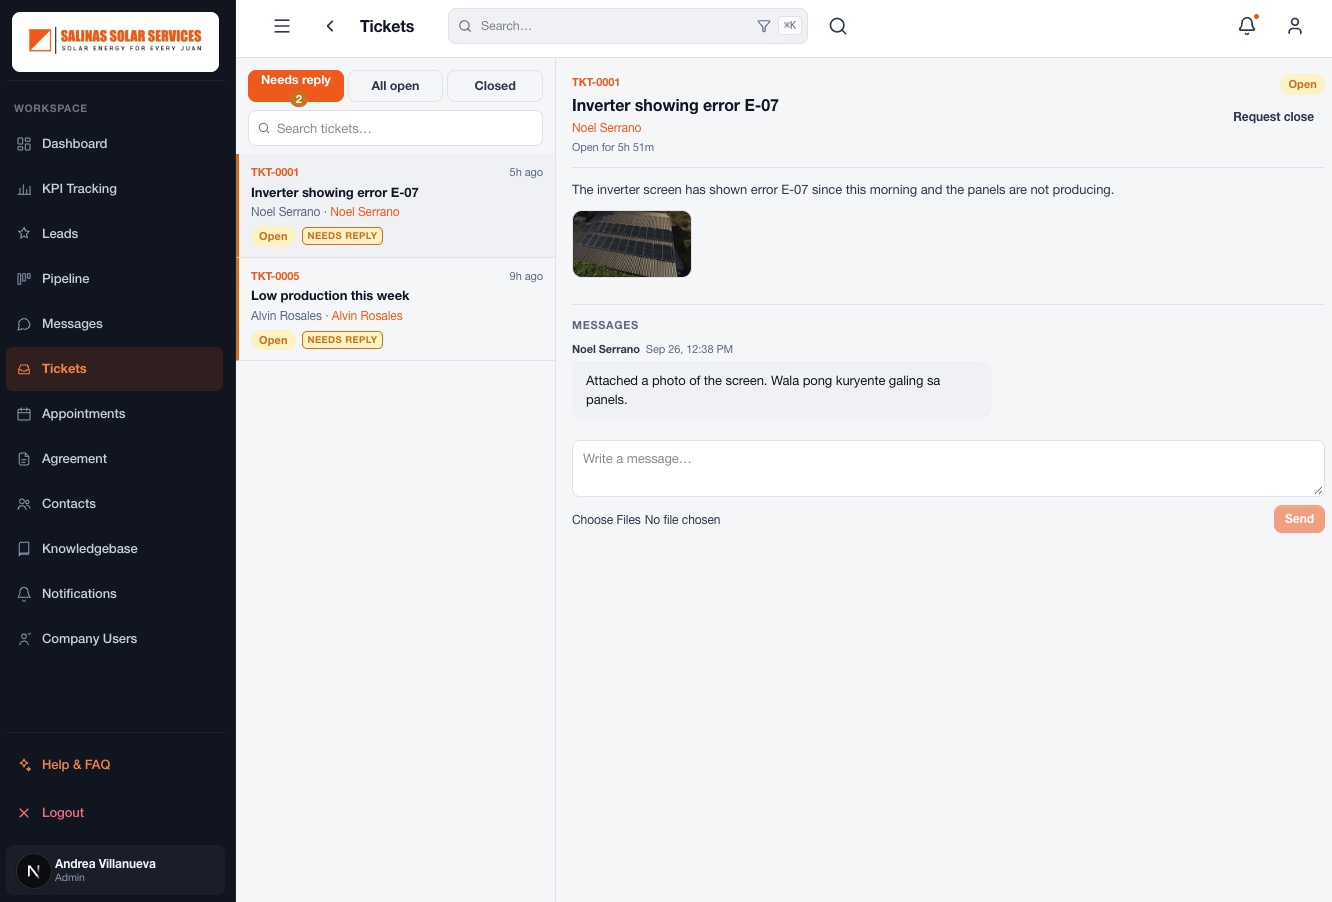1332x902 pixels.
Task: Open Pipeline in the sidebar
Action: click(114, 279)
